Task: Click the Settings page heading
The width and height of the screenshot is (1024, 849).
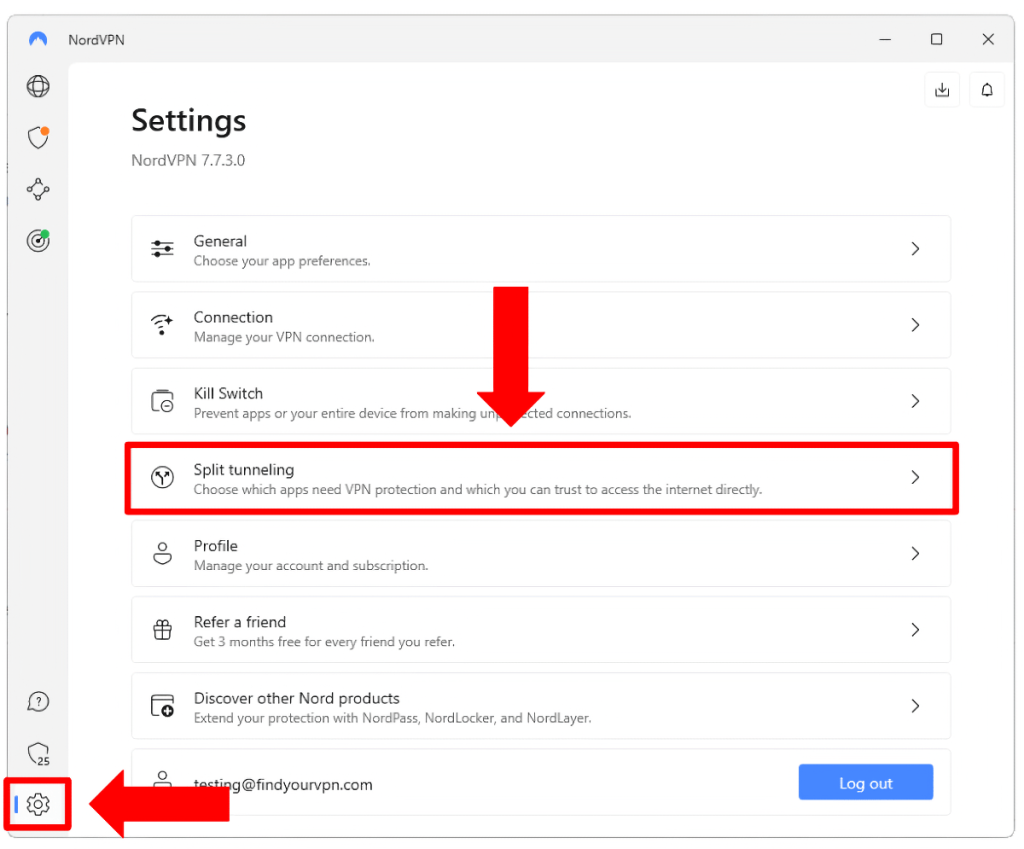Action: tap(189, 121)
